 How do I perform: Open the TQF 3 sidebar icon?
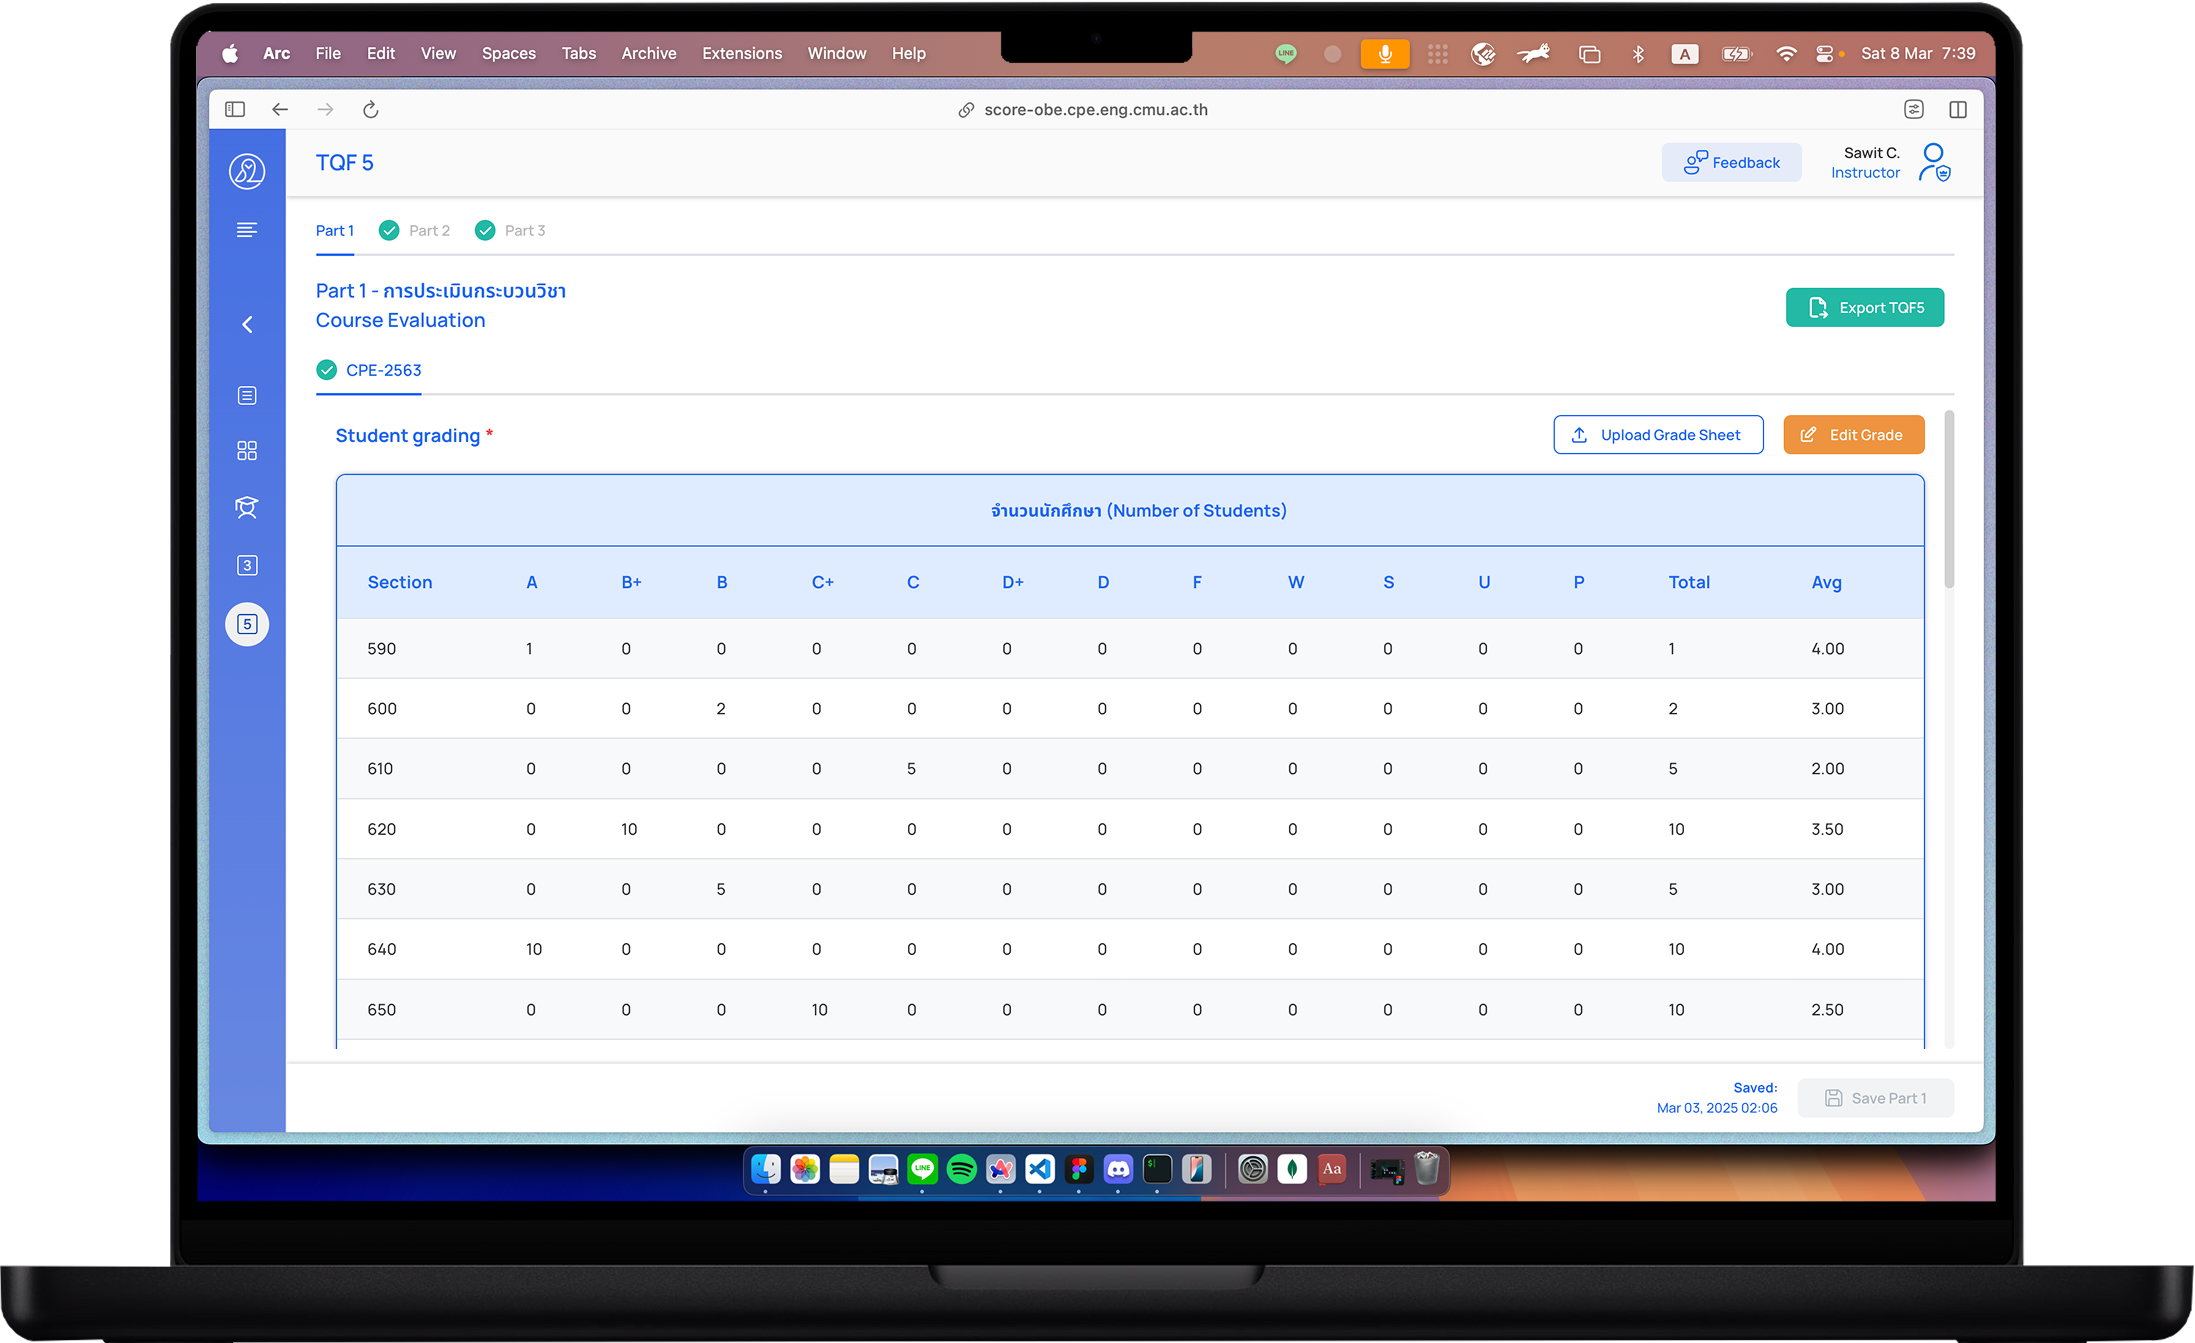pos(247,566)
